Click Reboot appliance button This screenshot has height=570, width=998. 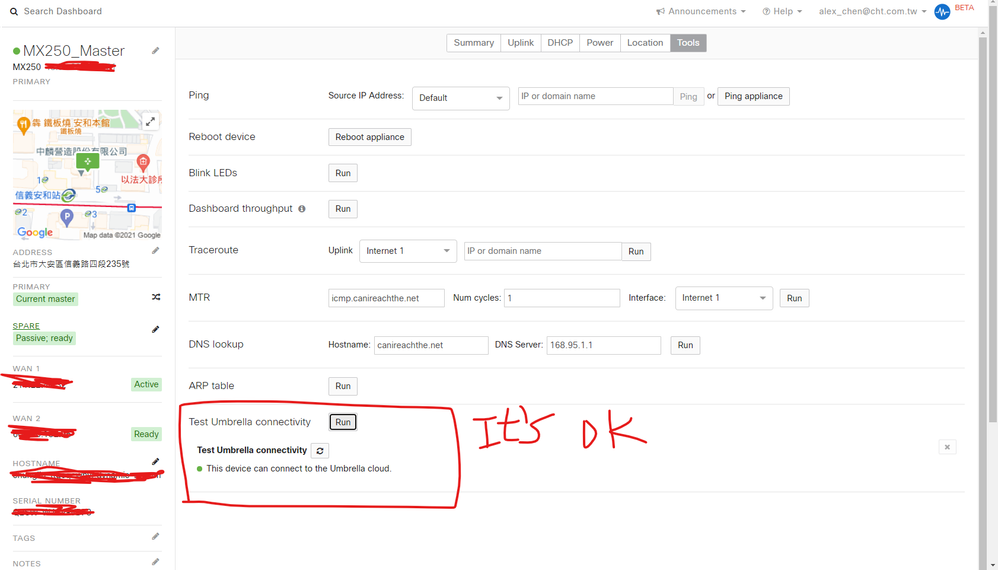point(370,137)
